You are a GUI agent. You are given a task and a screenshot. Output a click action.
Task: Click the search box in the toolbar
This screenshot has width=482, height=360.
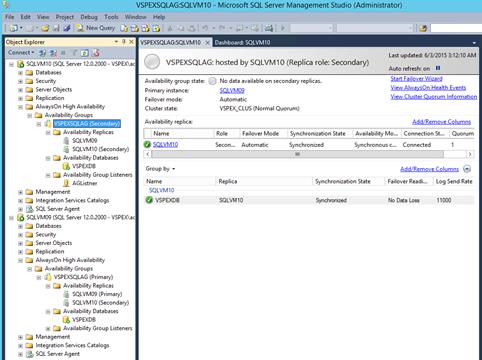[x=456, y=28]
